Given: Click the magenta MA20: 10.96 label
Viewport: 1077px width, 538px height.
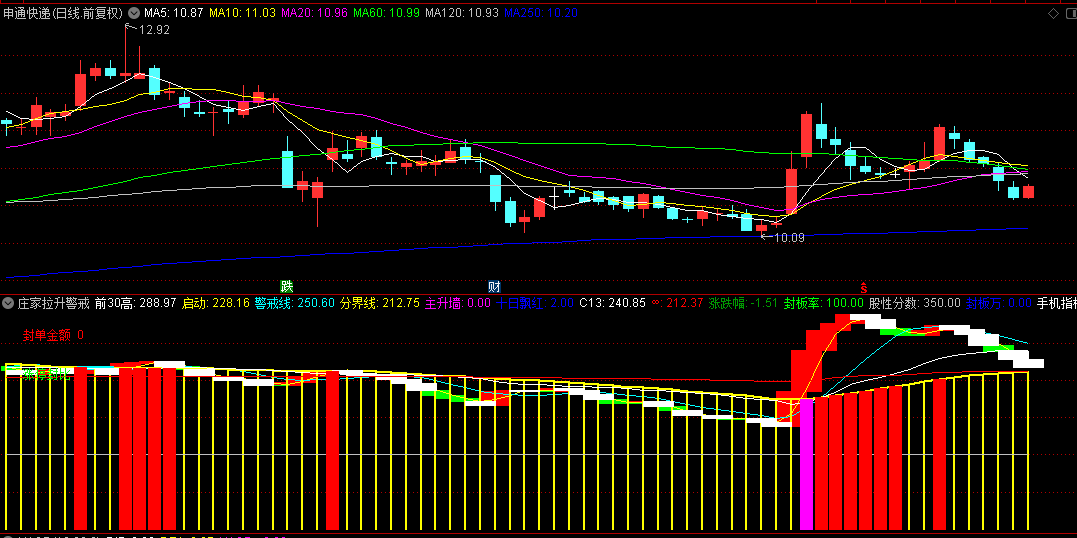Looking at the screenshot, I should click(x=315, y=13).
